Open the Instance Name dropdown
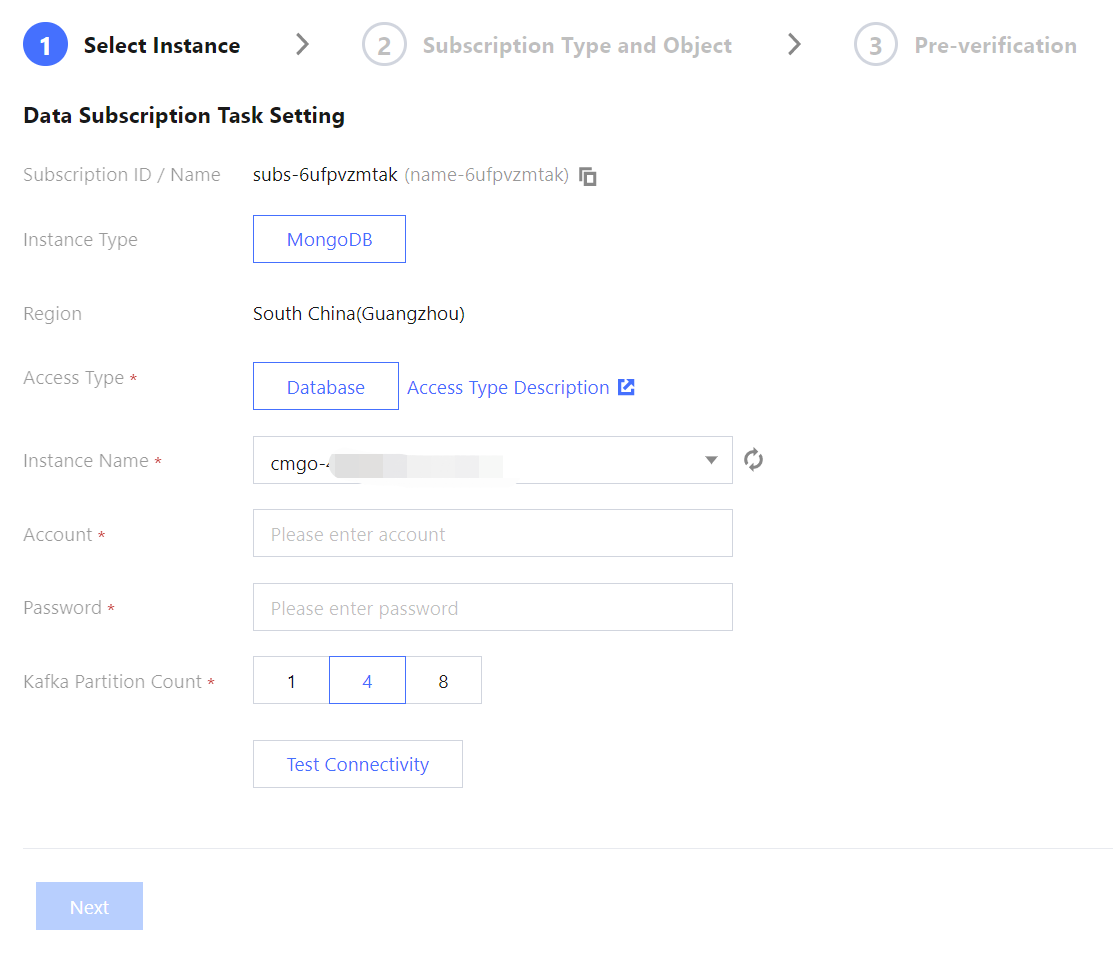This screenshot has height=953, width=1113. click(x=492, y=459)
